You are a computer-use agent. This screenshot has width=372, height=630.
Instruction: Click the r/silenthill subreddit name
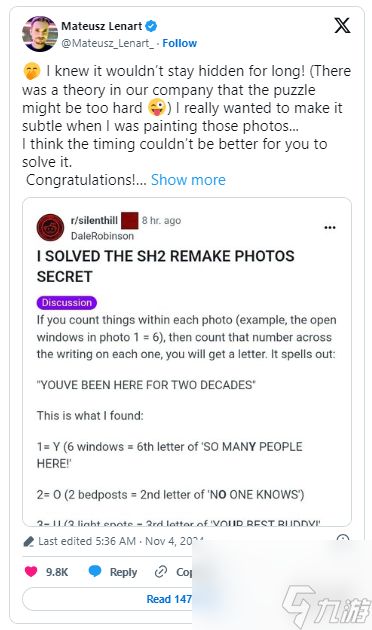coord(94,220)
